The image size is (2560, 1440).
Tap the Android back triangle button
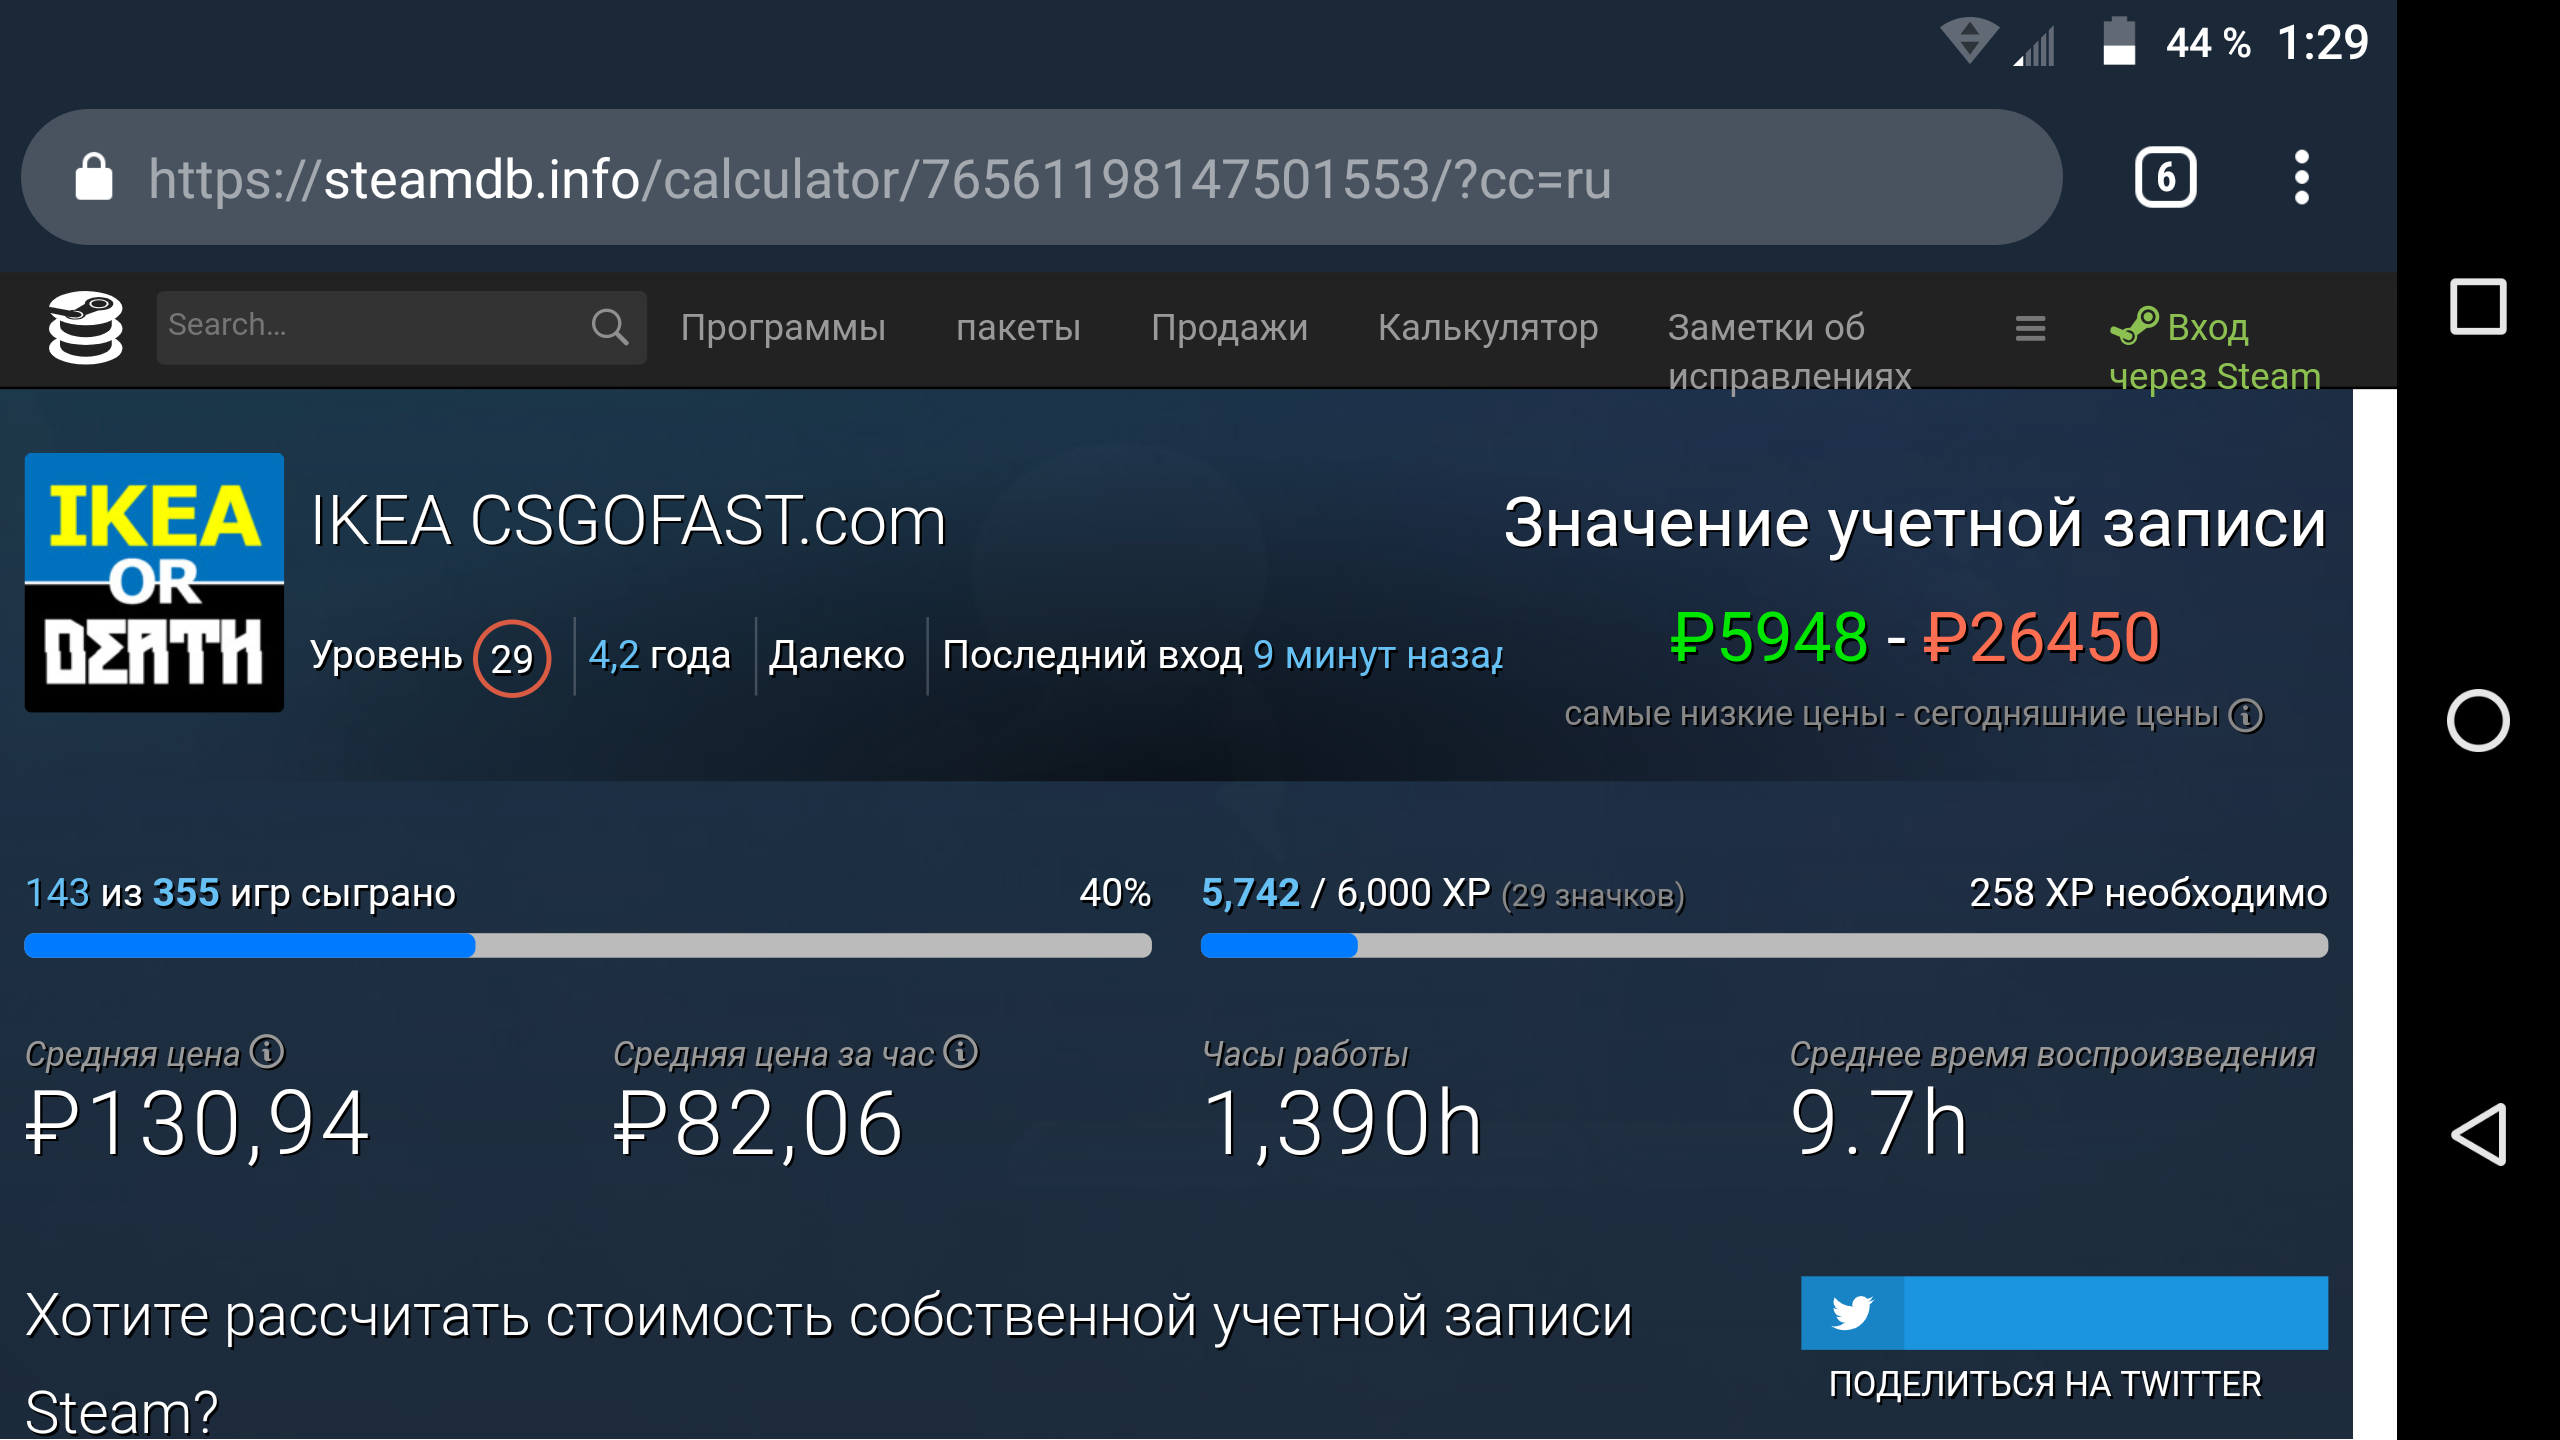pos(2477,1134)
